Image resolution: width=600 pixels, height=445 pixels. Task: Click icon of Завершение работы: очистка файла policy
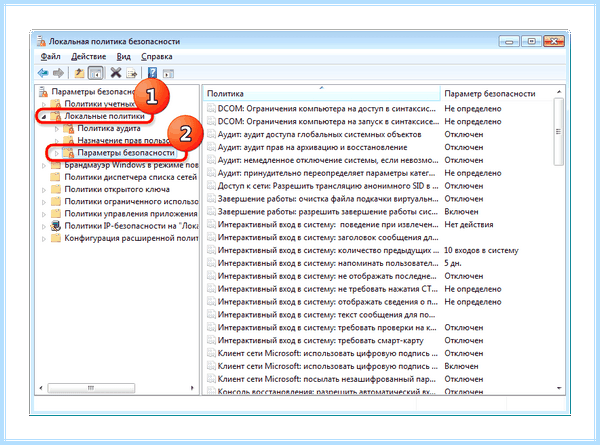[211, 199]
